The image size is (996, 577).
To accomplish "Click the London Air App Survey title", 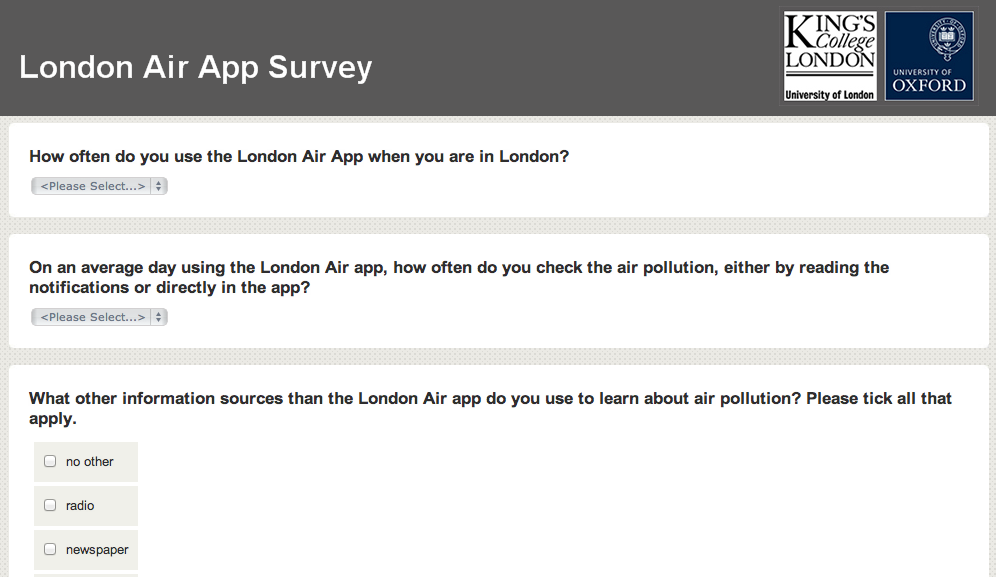I will (x=195, y=67).
